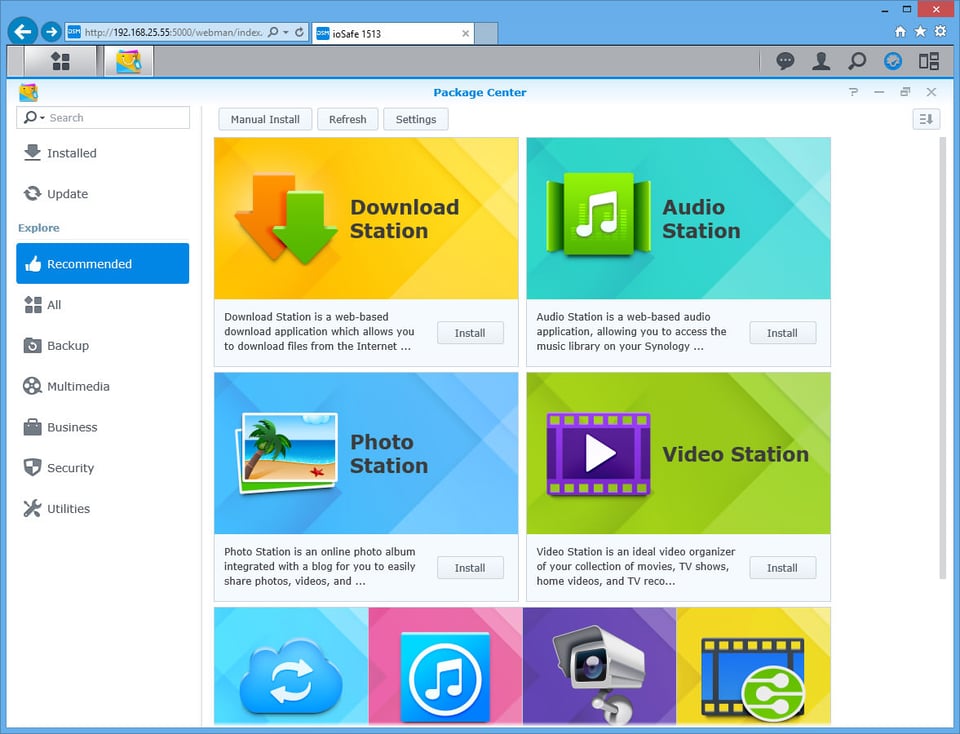Click the browser home icon
This screenshot has width=960, height=734.
coord(900,31)
